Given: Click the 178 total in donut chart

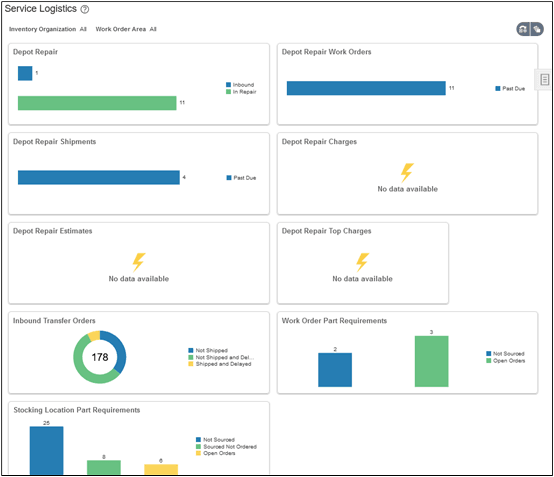Looking at the screenshot, I should click(100, 357).
